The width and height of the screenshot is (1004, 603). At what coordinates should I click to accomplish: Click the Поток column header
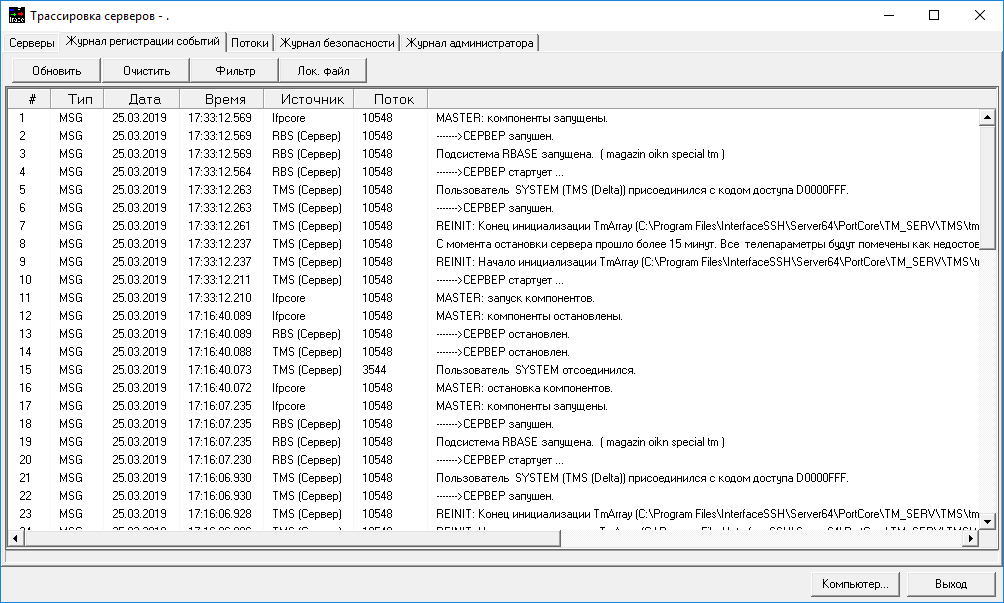click(x=393, y=99)
